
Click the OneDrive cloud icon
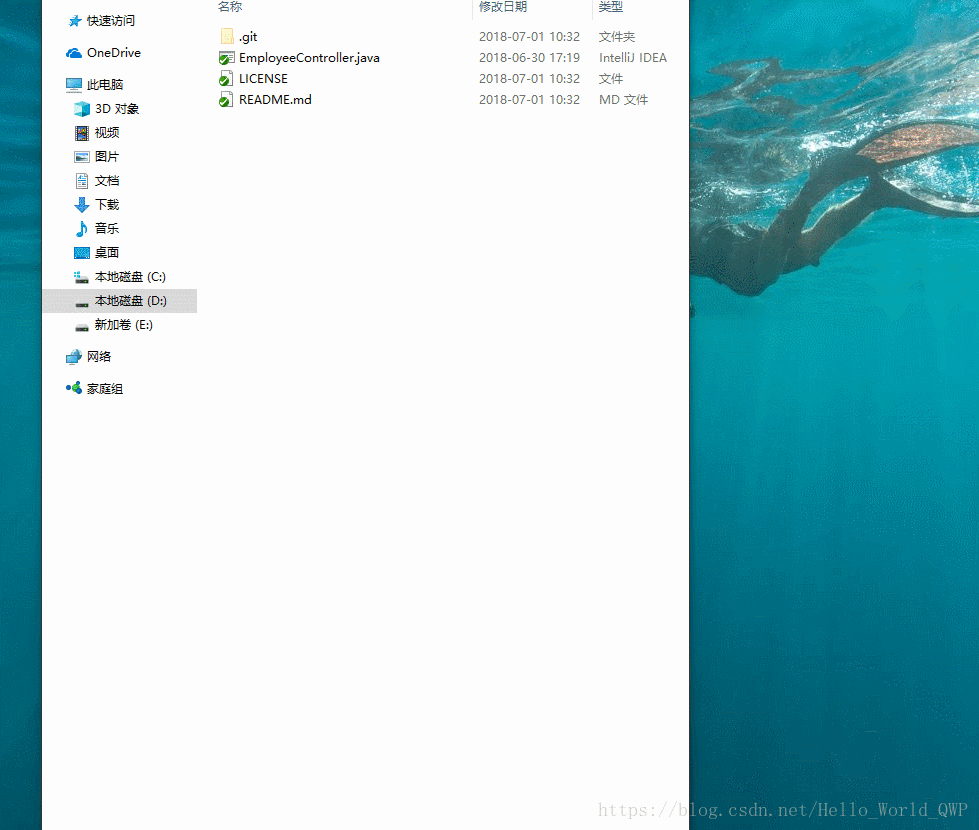pos(74,53)
